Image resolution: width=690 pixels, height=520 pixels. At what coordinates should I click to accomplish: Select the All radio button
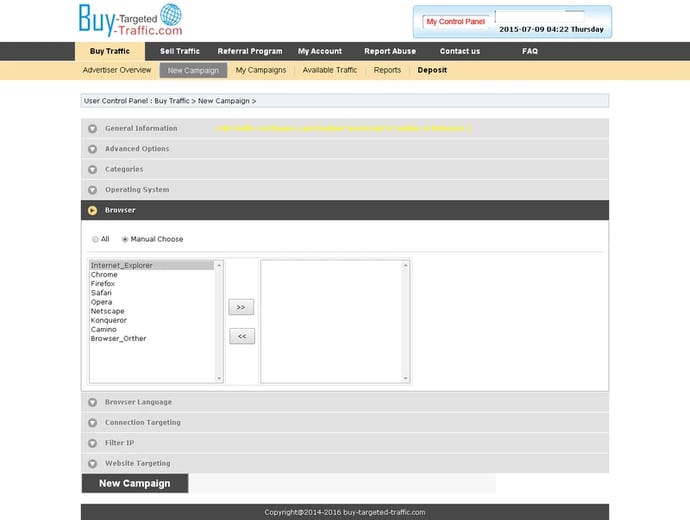point(96,240)
